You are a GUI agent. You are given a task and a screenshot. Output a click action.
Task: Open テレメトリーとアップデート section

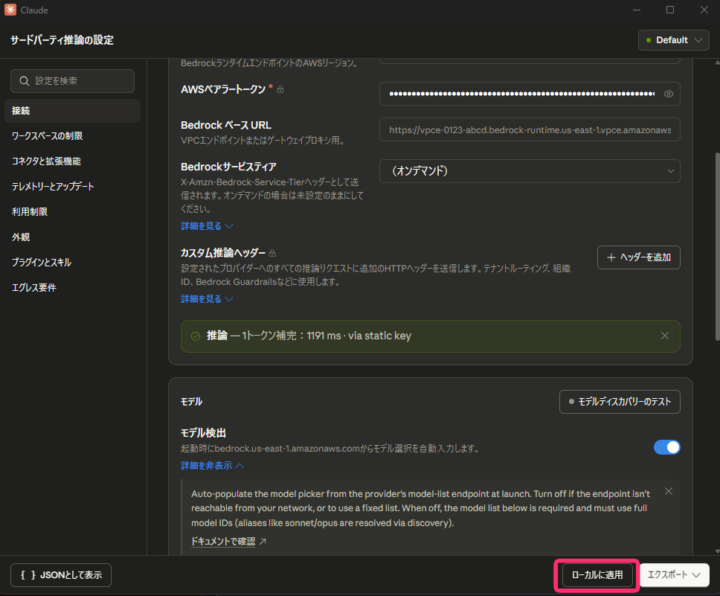pos(73,186)
